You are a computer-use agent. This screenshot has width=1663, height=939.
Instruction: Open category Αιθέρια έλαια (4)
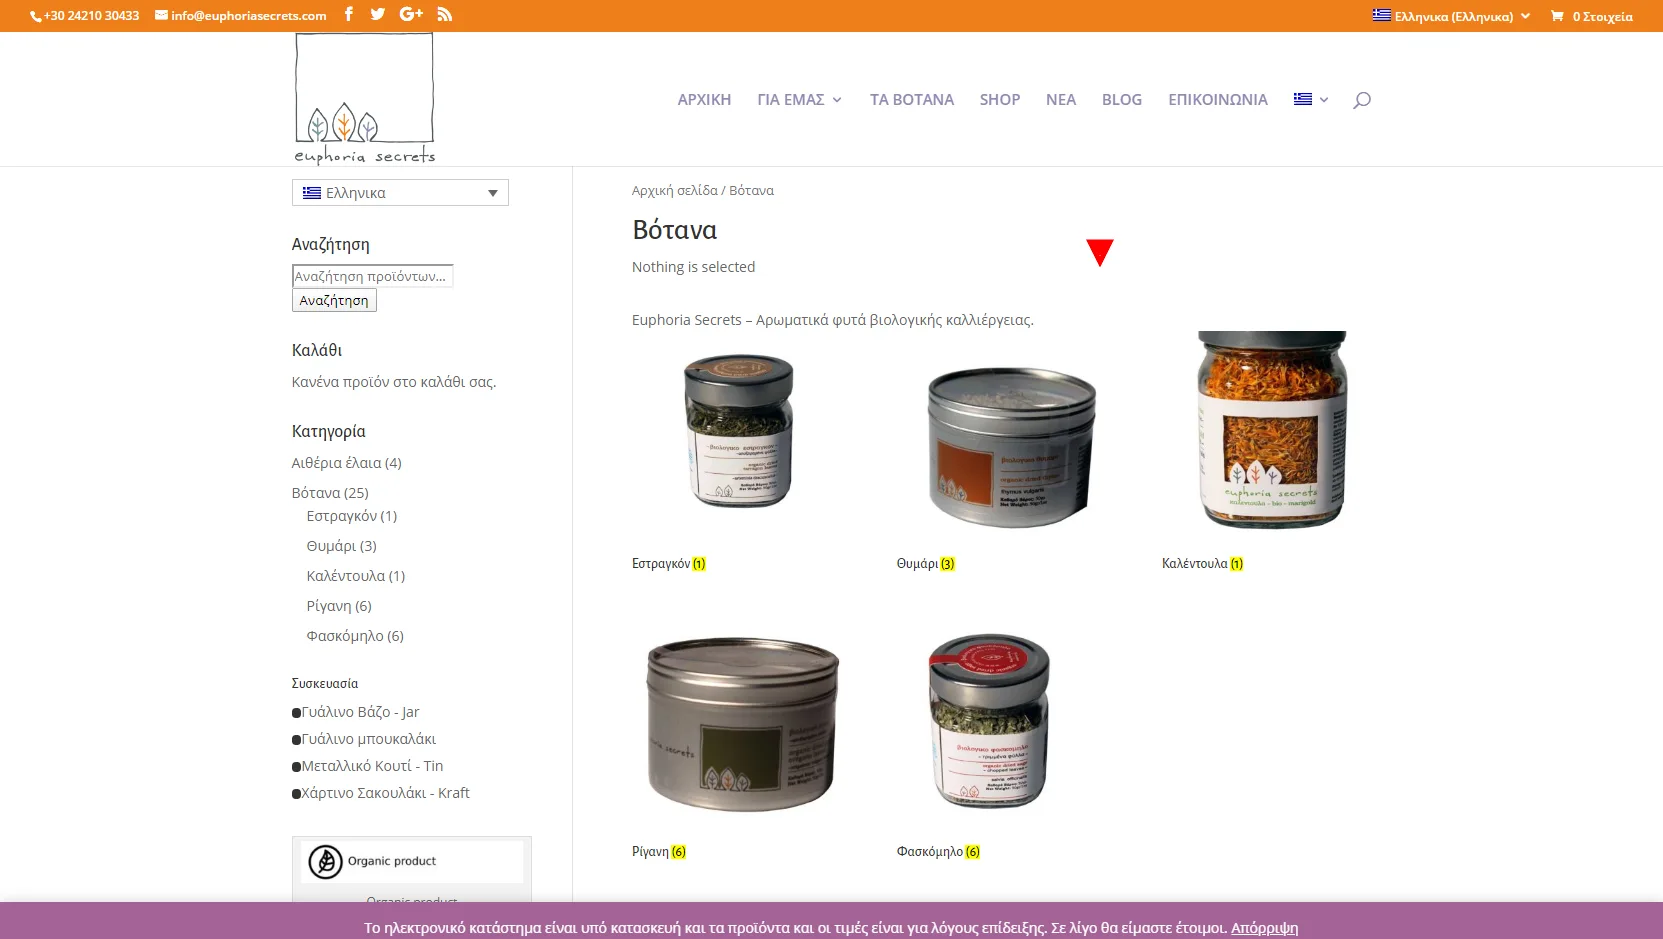click(346, 463)
